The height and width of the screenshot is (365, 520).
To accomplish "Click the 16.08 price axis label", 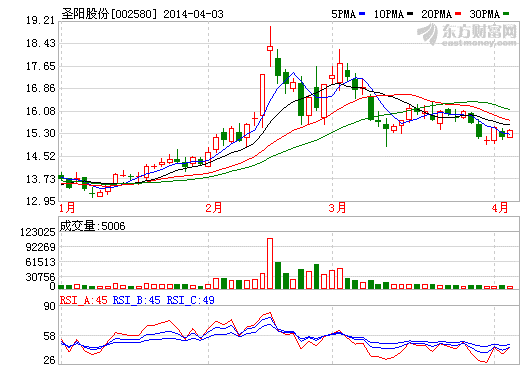I will pos(40,111).
